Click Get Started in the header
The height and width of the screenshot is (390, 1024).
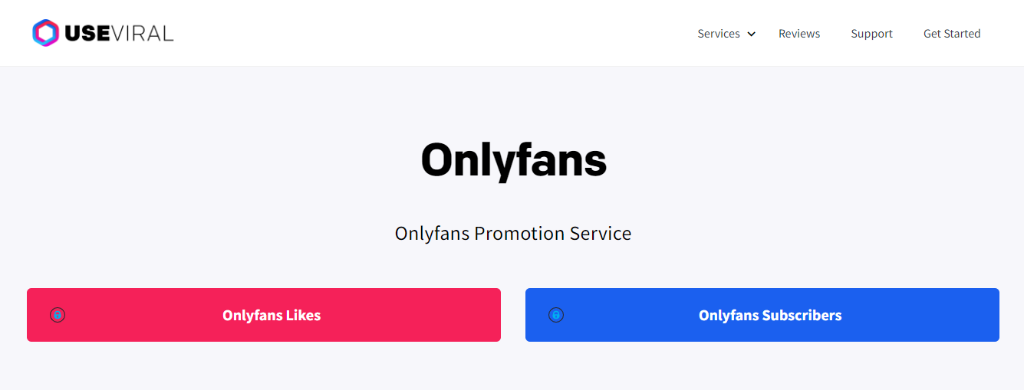click(952, 33)
